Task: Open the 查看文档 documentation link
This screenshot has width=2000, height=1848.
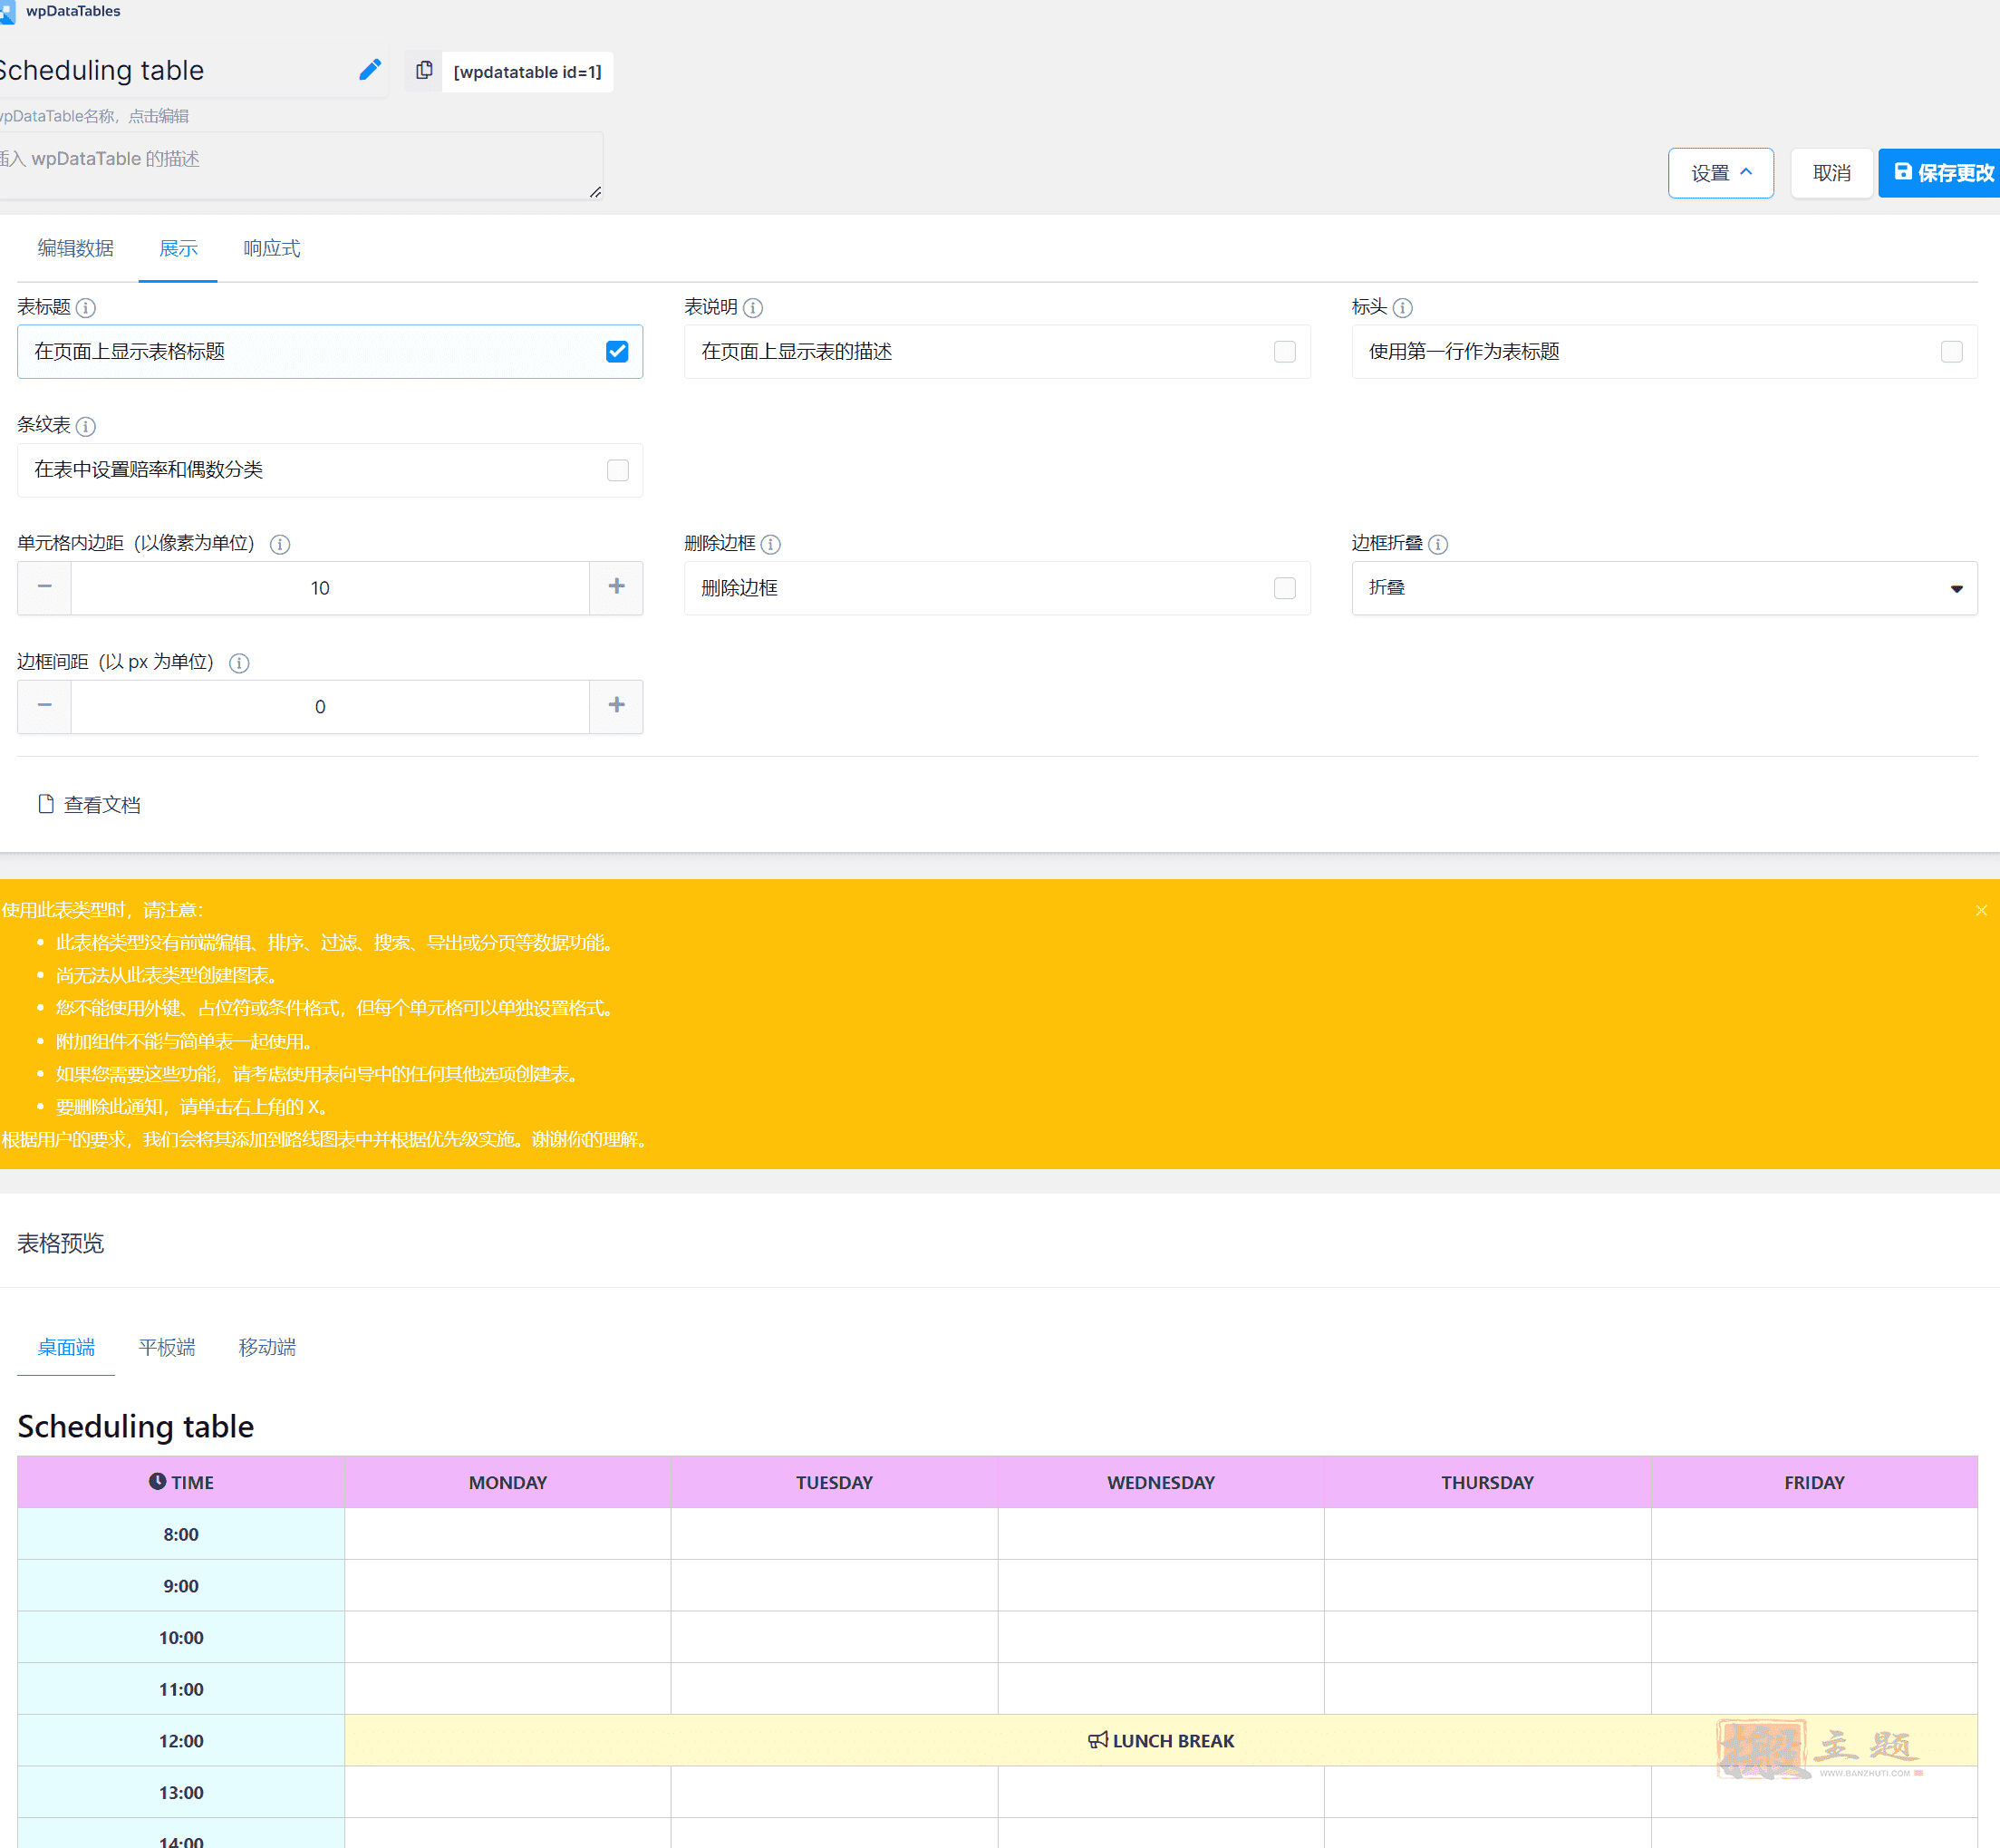Action: 90,805
